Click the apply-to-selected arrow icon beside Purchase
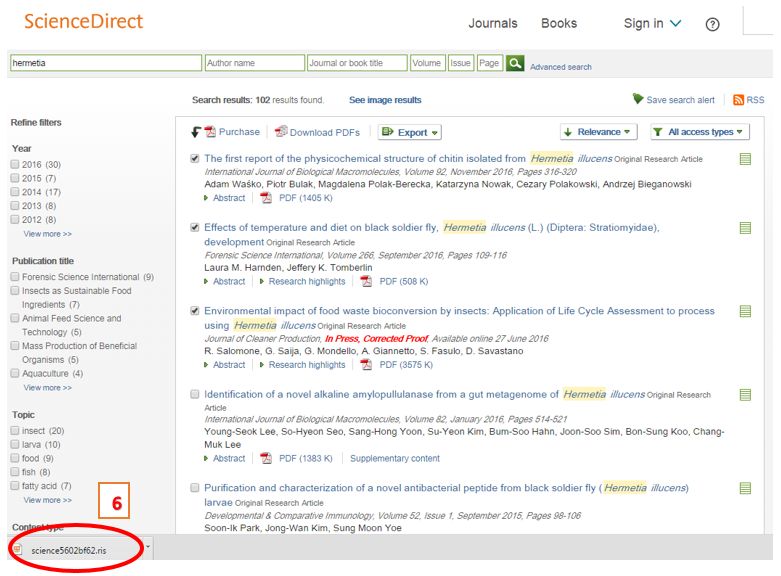The image size is (781, 576). [196, 132]
